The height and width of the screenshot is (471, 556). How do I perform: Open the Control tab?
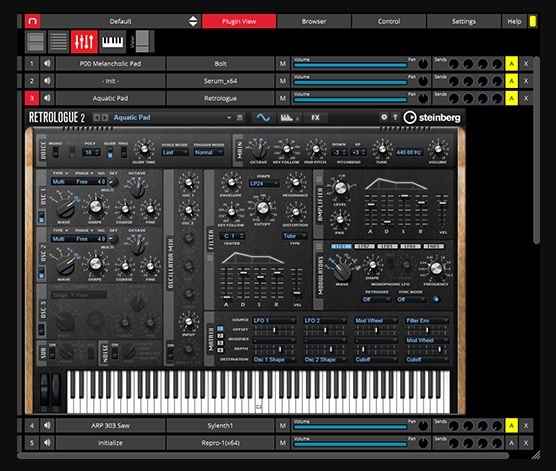point(389,21)
